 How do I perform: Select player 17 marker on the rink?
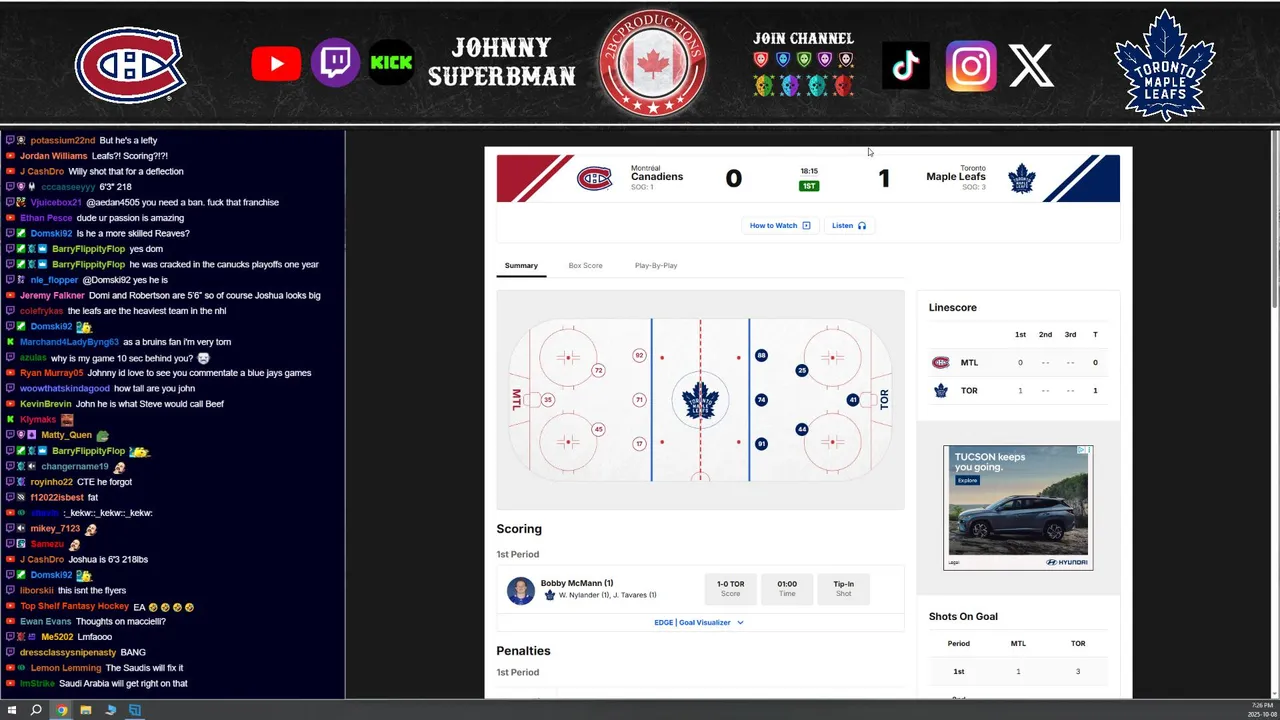point(640,444)
